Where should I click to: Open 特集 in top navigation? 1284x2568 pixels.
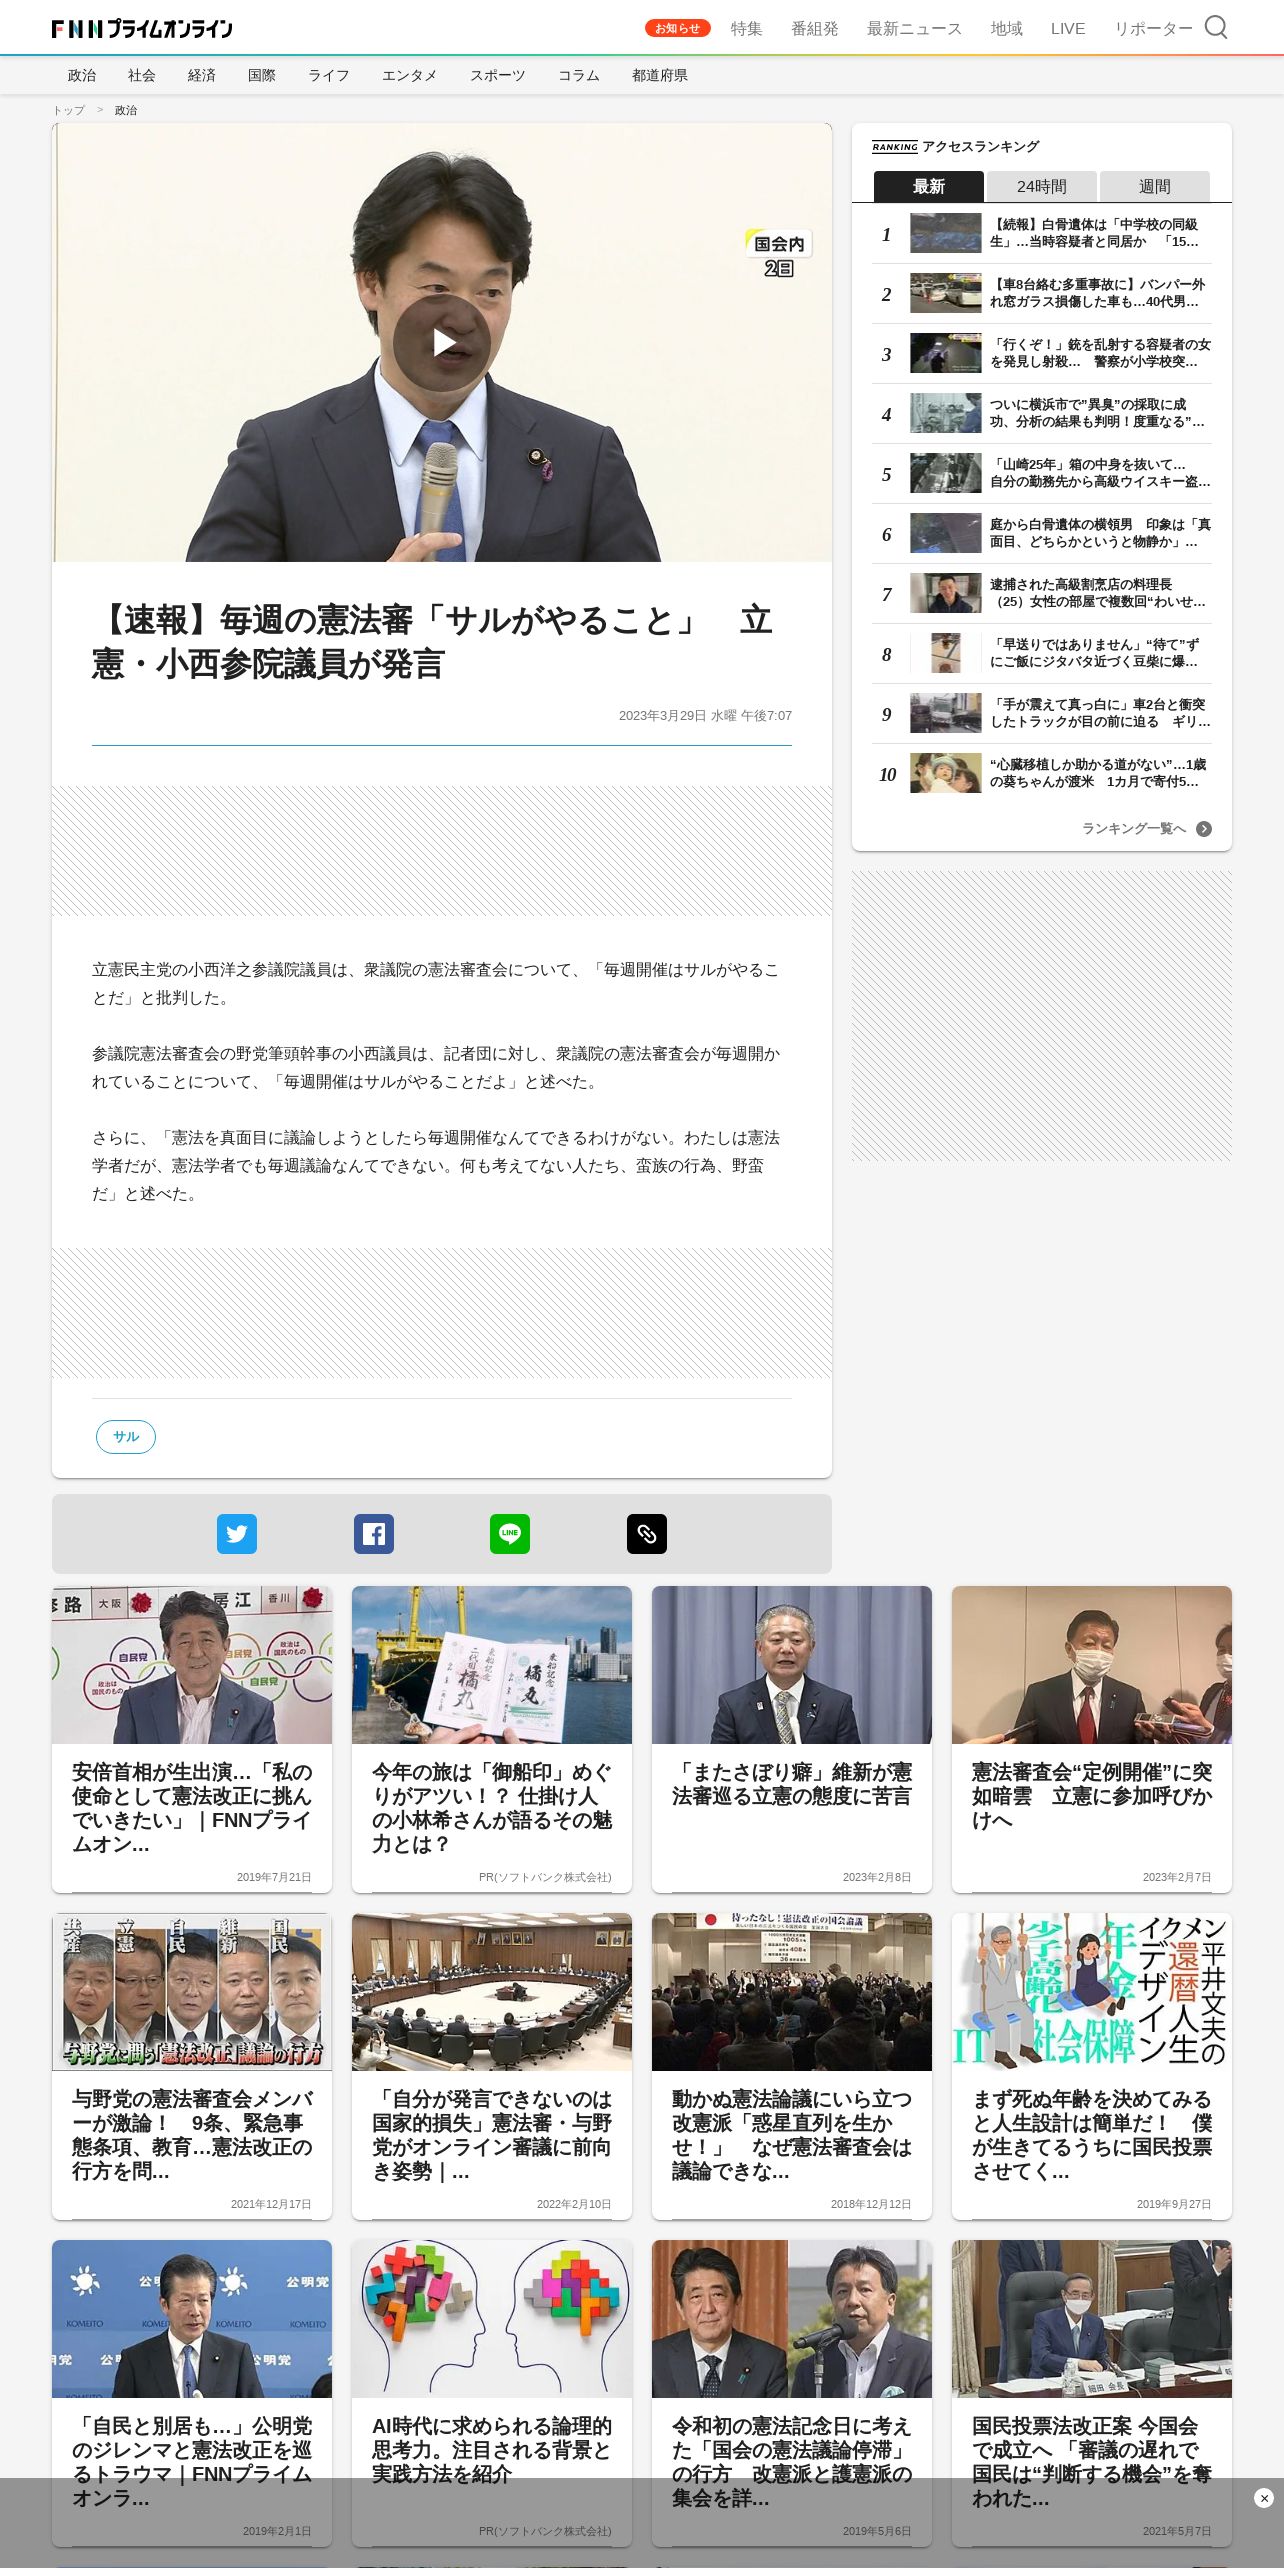[x=746, y=28]
